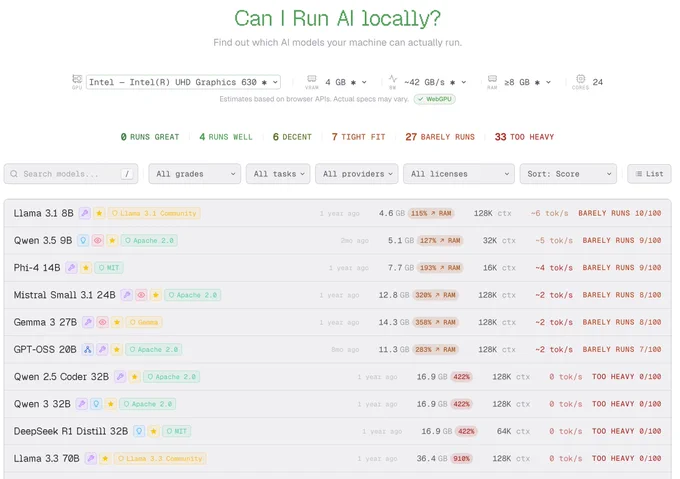The height and width of the screenshot is (479, 680).
Task: Click the 64K ctx value on DeepSeek row
Action: [x=513, y=431]
